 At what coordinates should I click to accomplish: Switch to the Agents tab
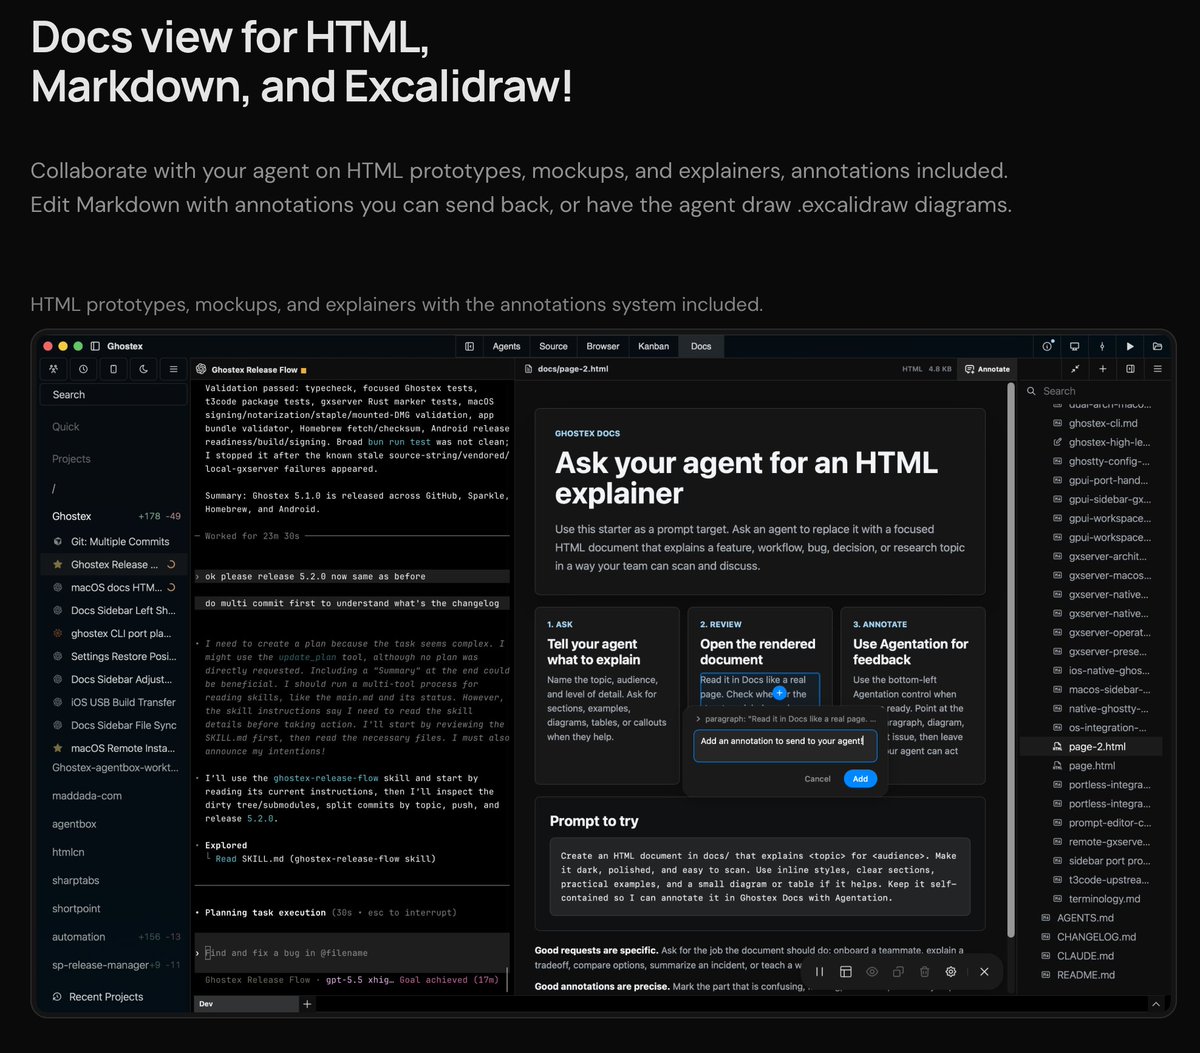507,346
